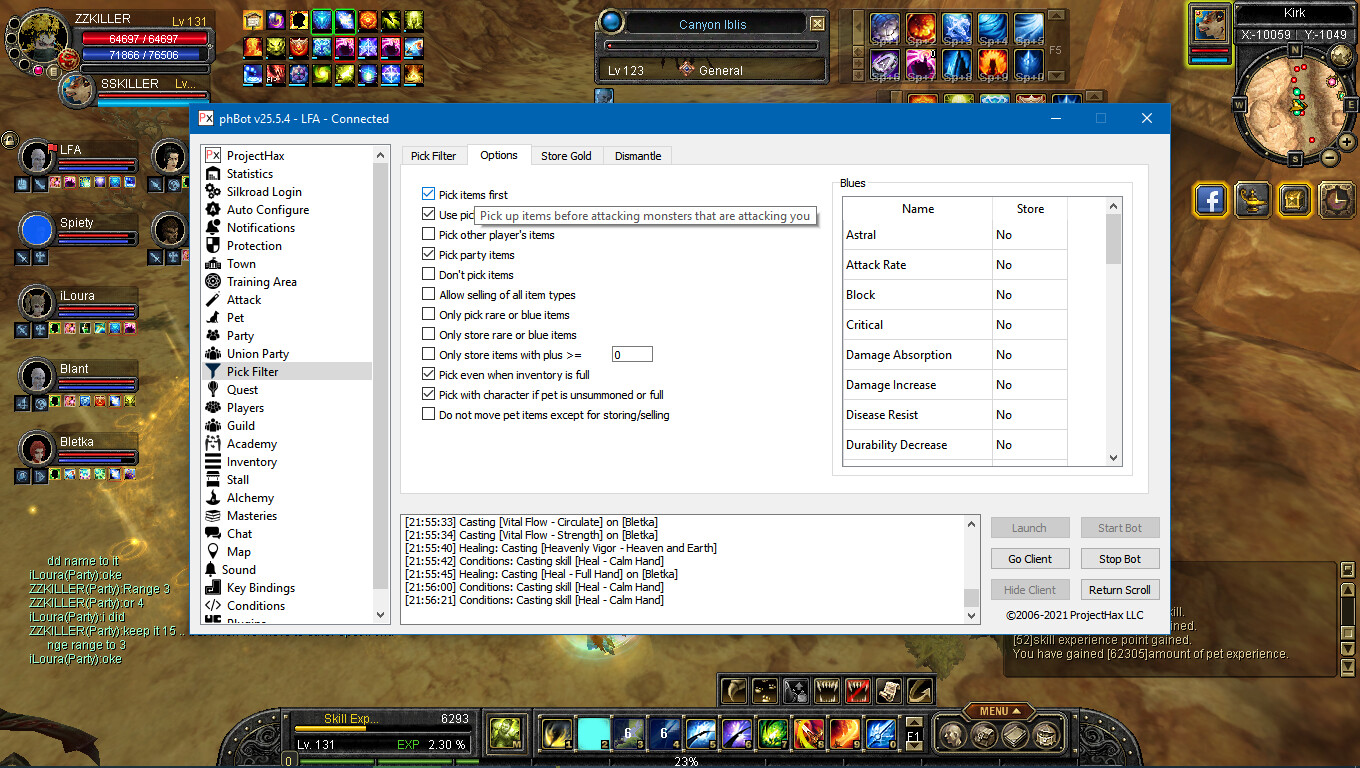Viewport: 1360px width, 768px height.
Task: Open the Alchemy flask icon in sidebar
Action: pos(212,498)
